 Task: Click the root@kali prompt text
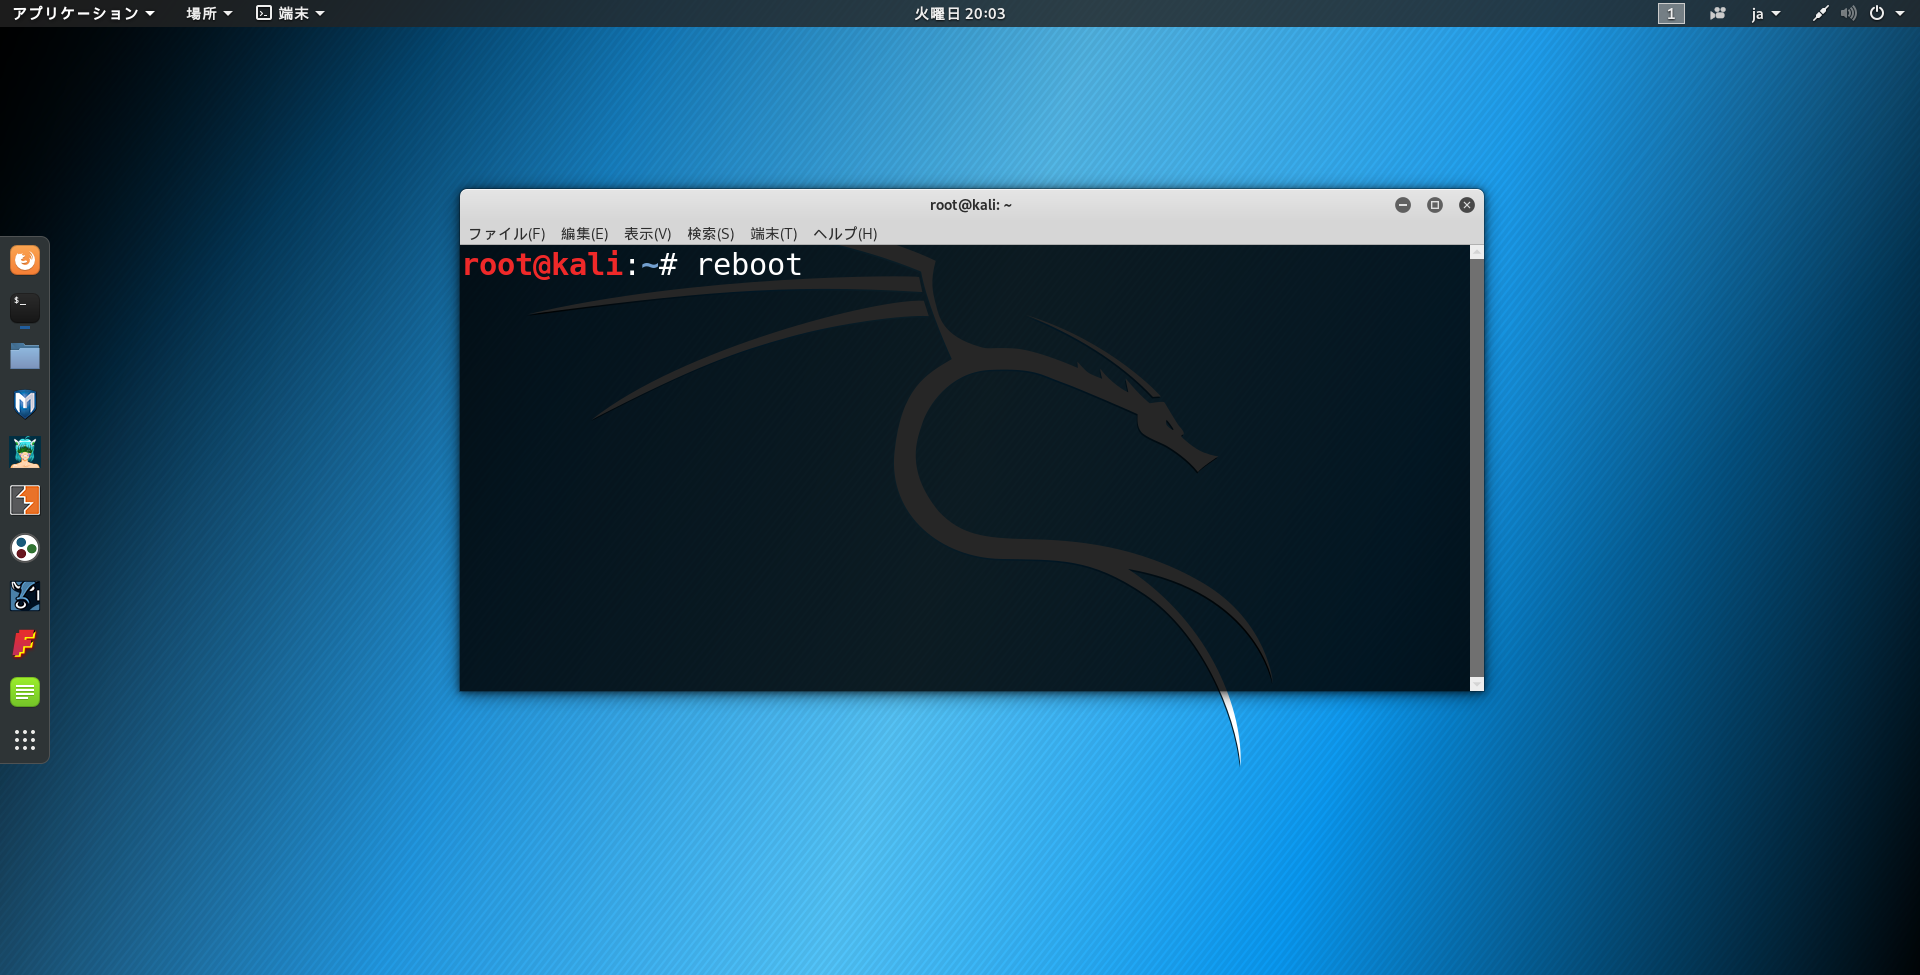pyautogui.click(x=543, y=265)
